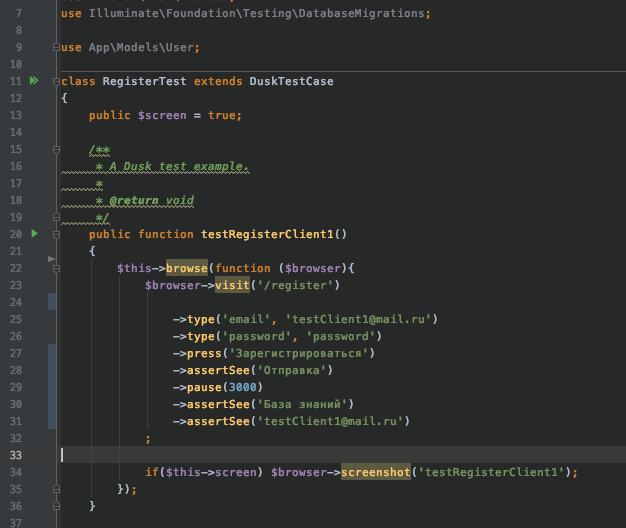Collapse the testRegisterClient1 function fold marker
Image resolution: width=626 pixels, height=528 pixels.
point(56,235)
